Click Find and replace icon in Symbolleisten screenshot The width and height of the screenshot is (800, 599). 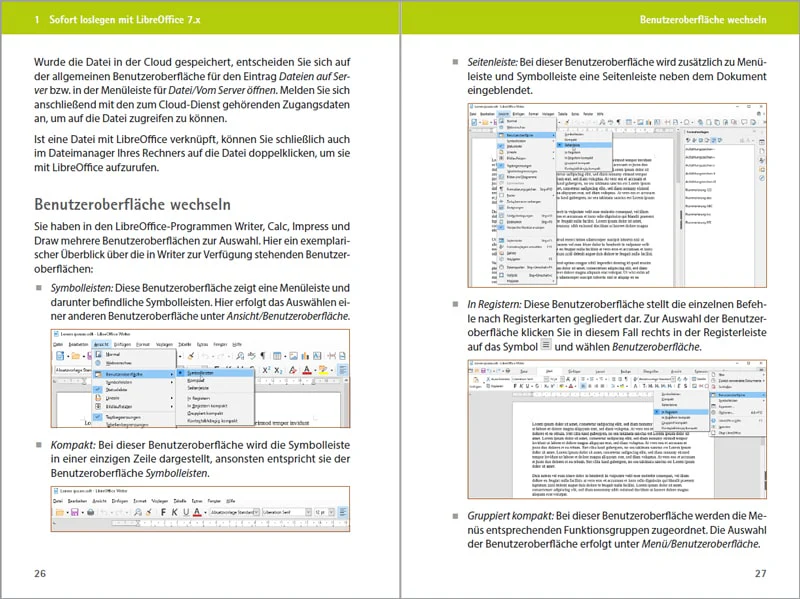[240, 356]
